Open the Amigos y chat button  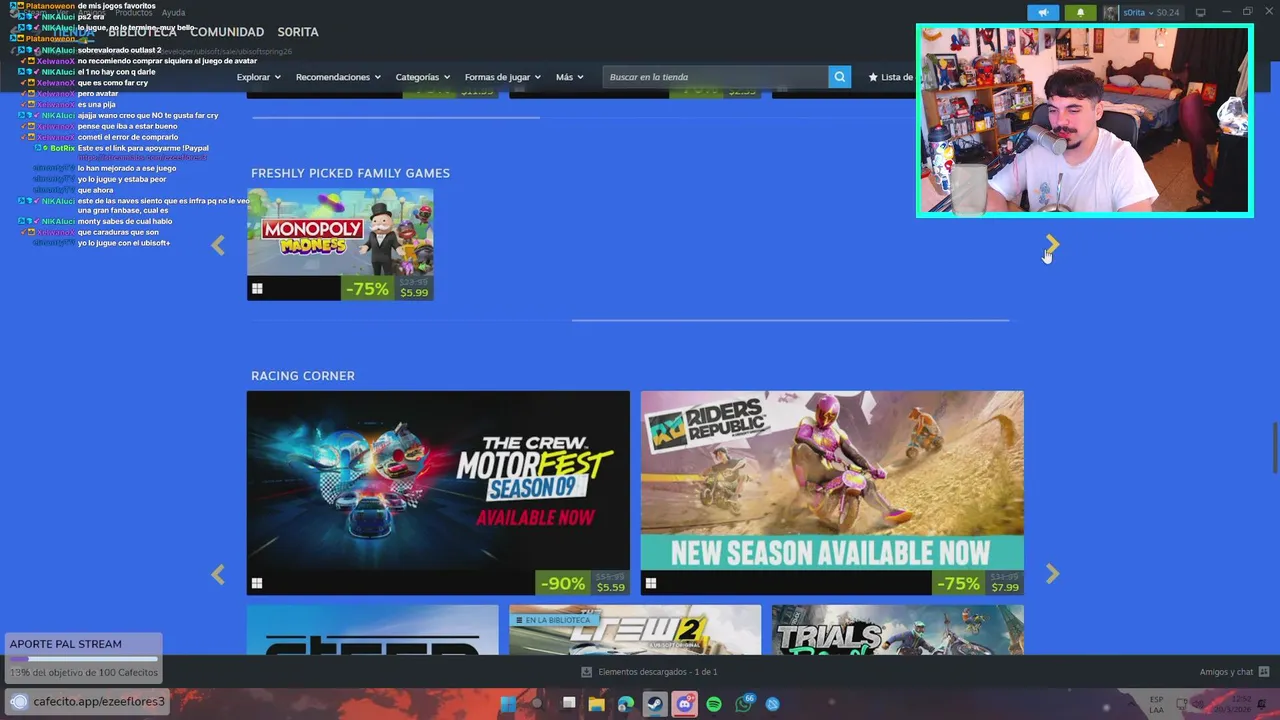tap(1234, 672)
